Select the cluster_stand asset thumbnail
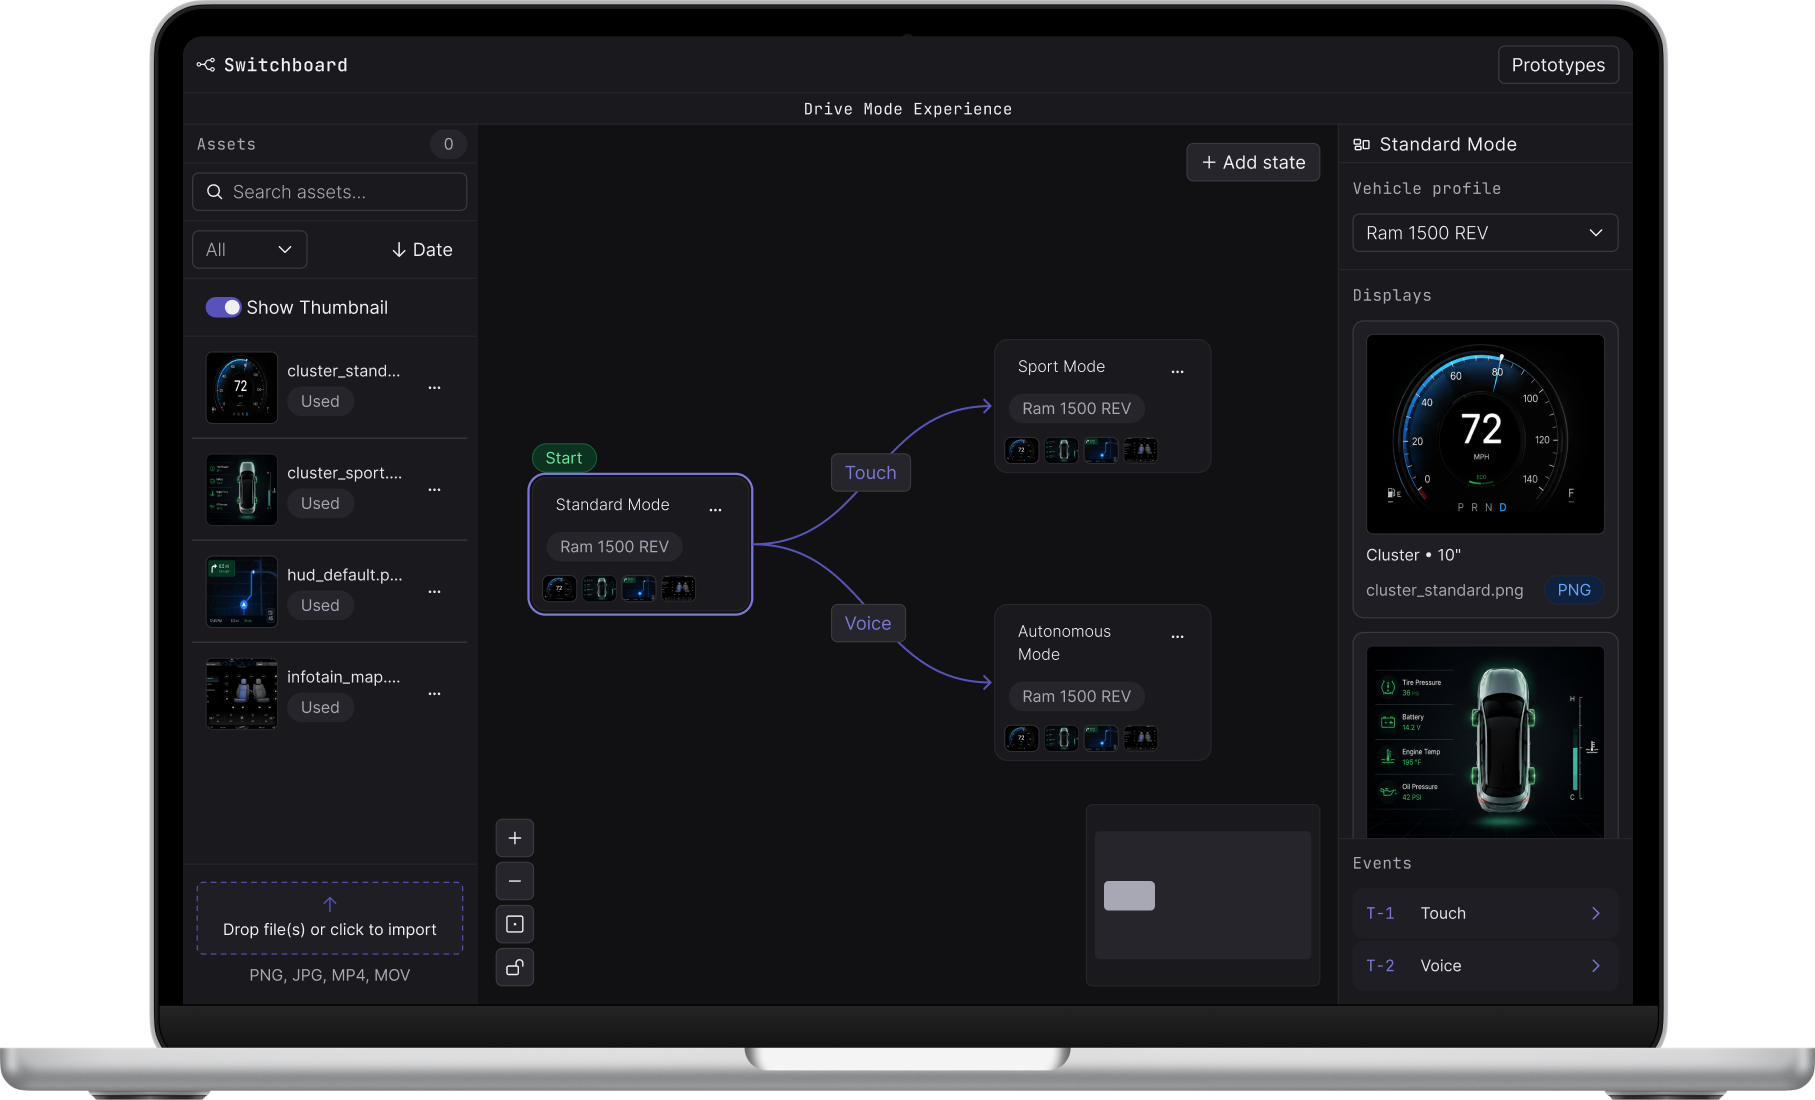 pos(242,387)
